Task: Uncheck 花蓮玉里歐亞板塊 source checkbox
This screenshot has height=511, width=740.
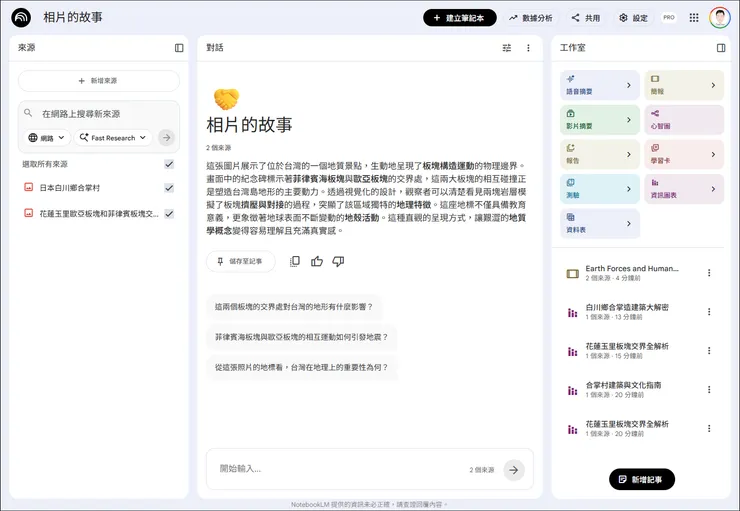Action: (169, 214)
